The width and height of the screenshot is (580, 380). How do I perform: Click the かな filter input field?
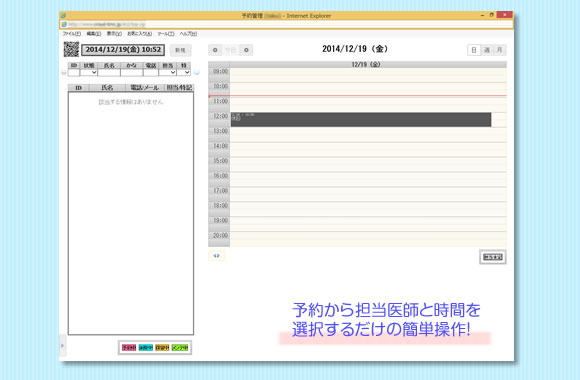[x=132, y=73]
